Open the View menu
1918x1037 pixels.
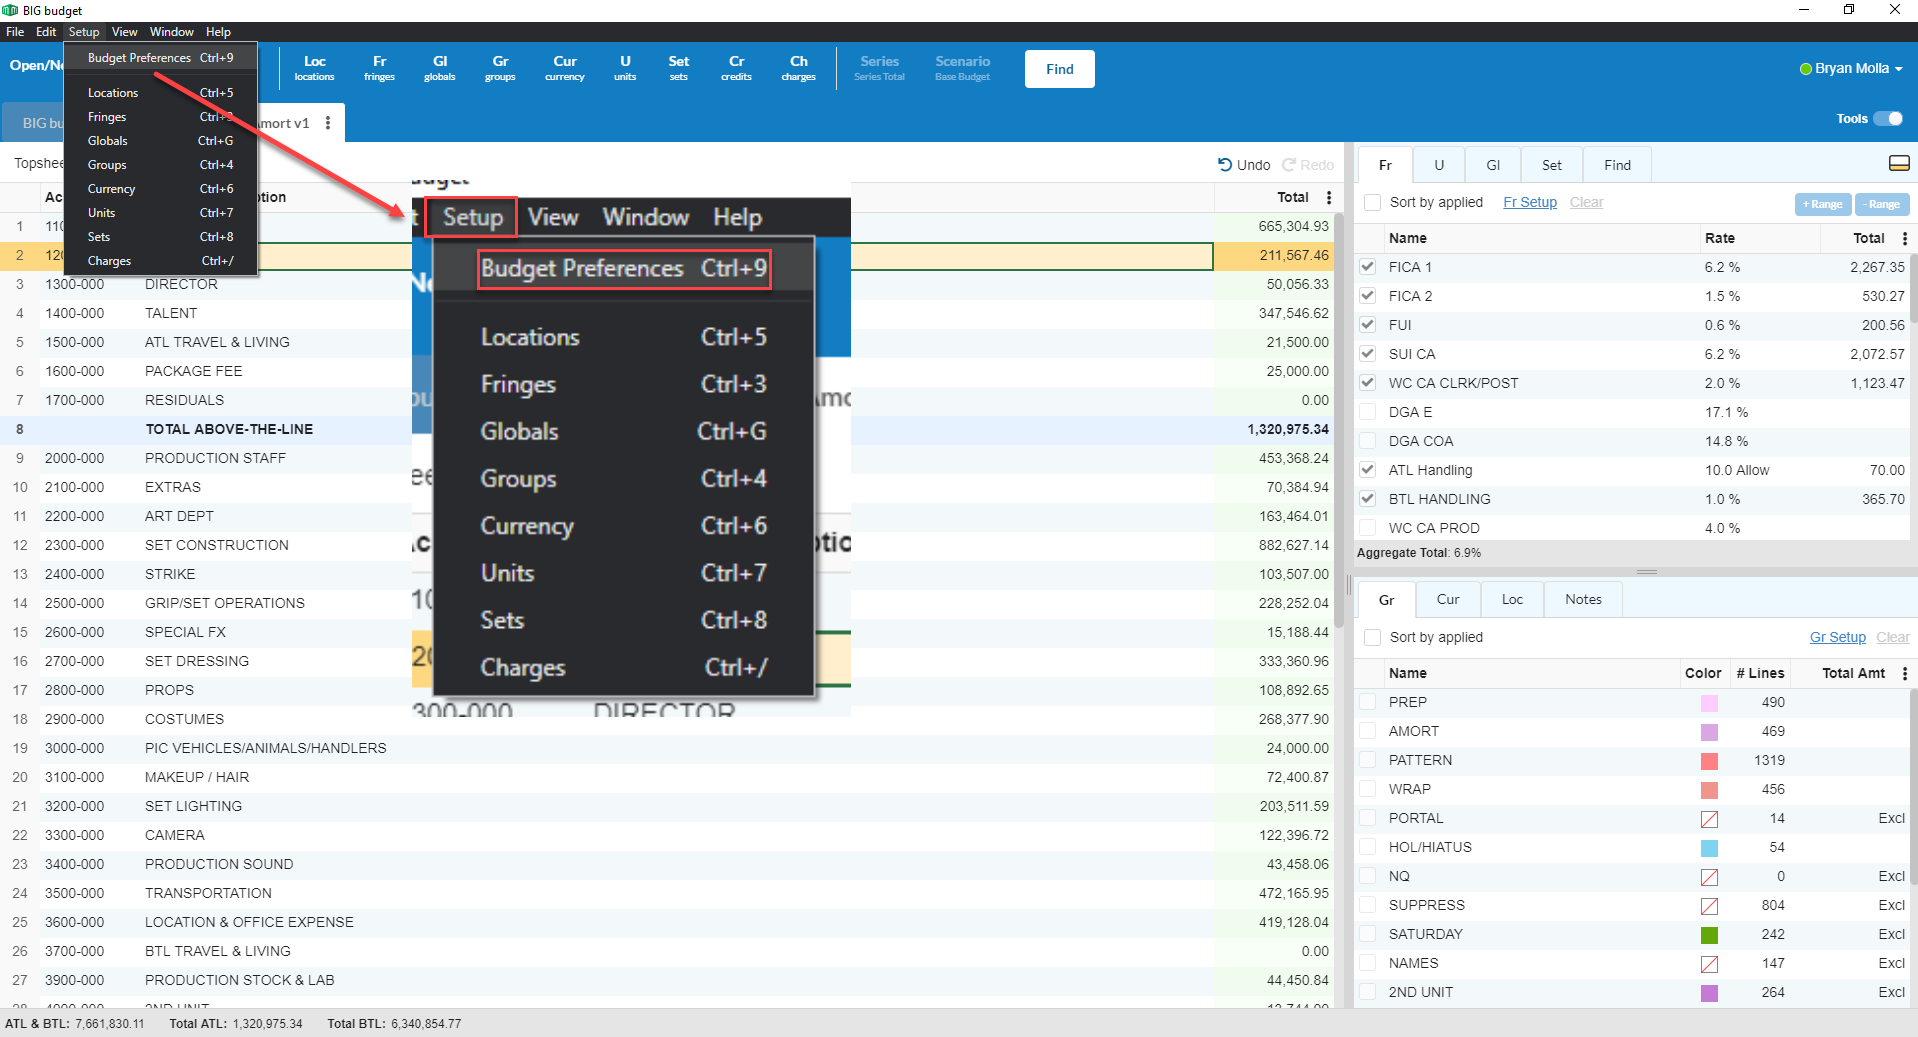tap(124, 32)
